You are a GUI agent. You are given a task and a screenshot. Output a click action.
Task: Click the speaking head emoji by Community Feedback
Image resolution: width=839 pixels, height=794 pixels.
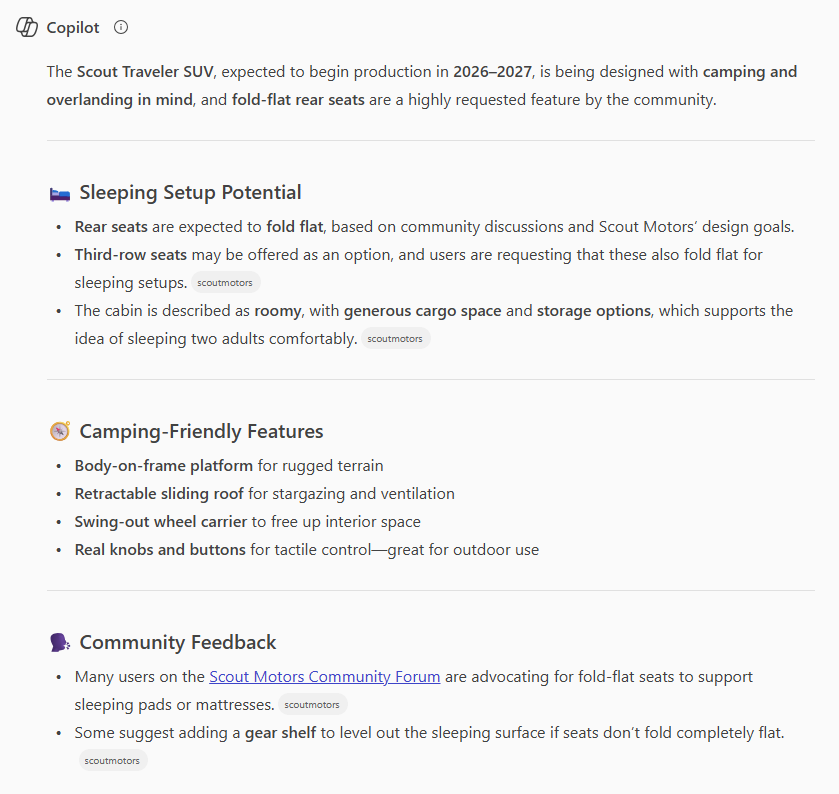(x=59, y=642)
